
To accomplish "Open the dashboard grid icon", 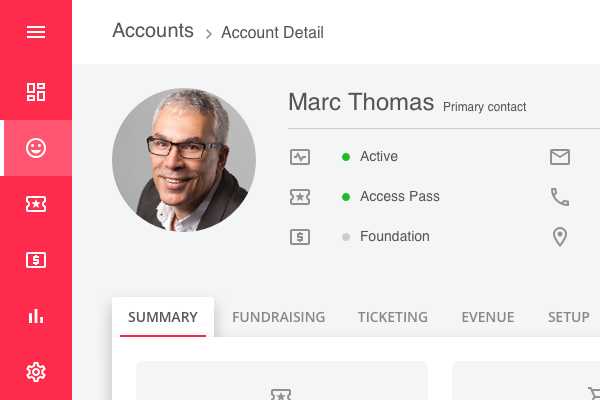I will (36, 92).
